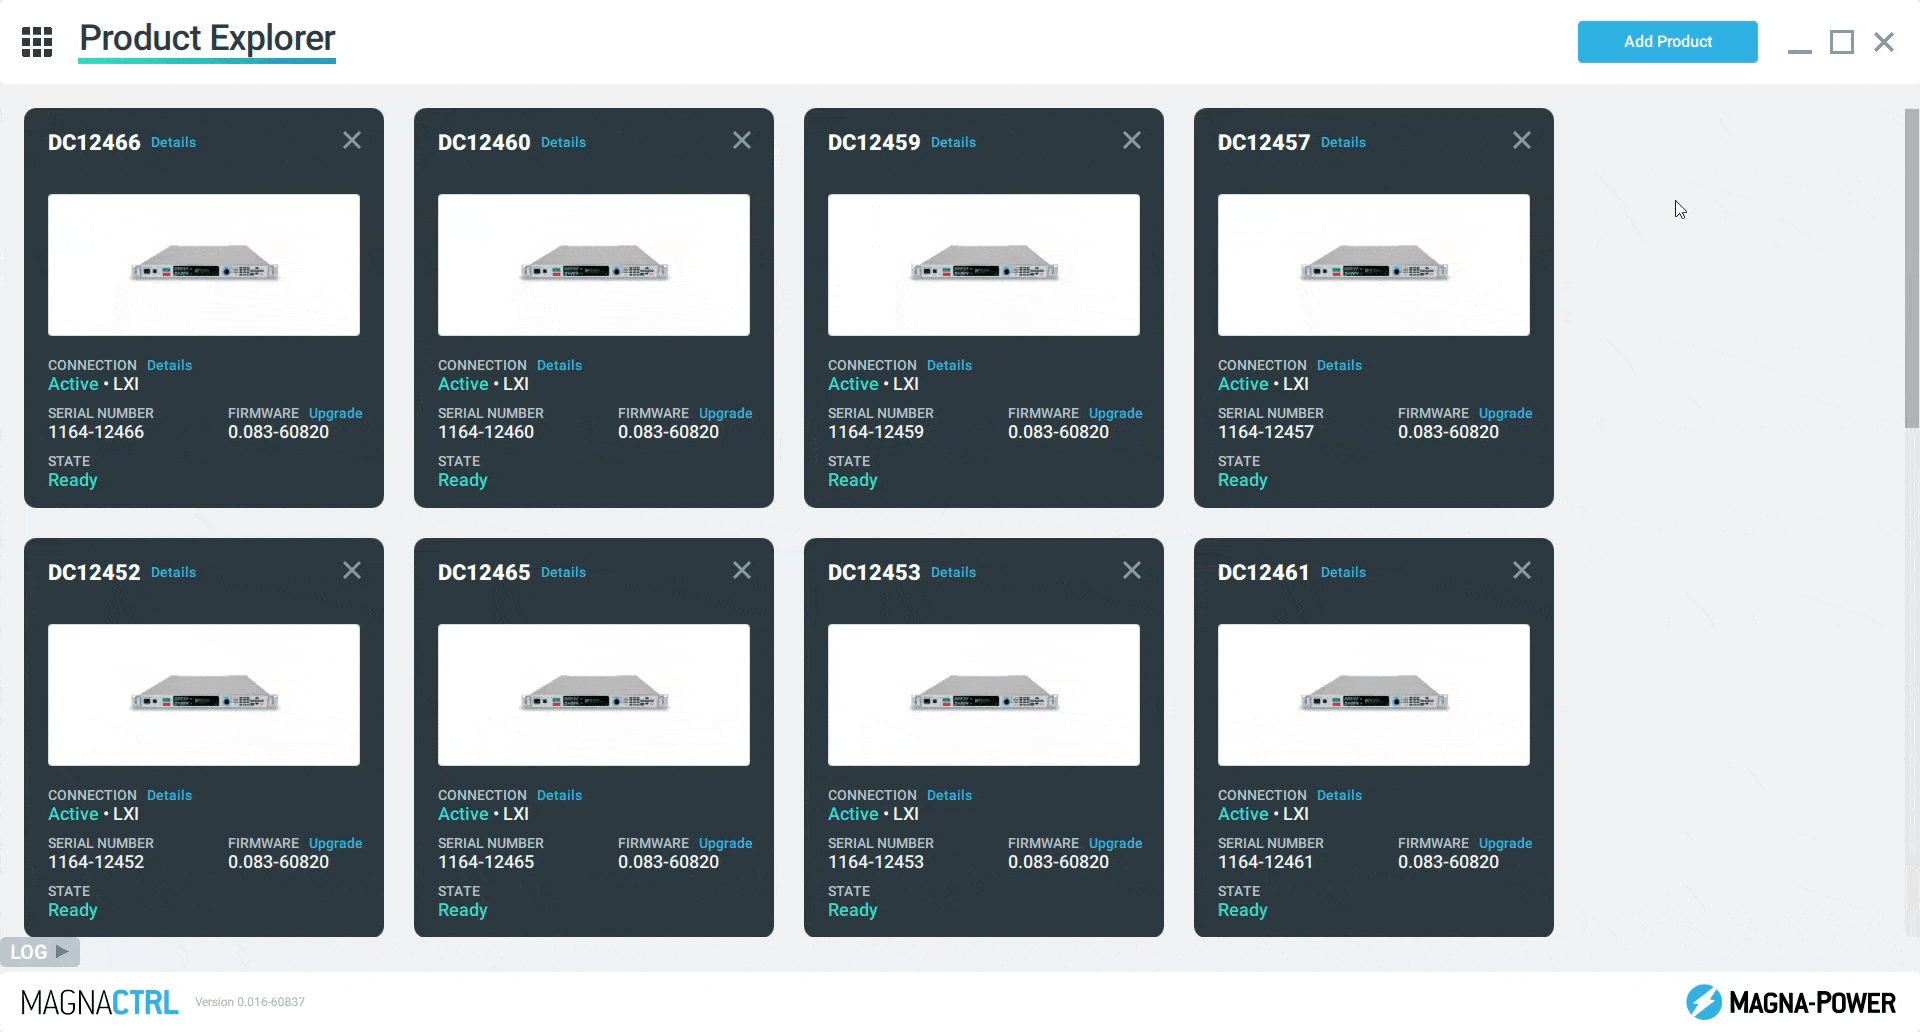The height and width of the screenshot is (1032, 1920).
Task: Open Details next to DC12460 title
Action: pos(563,143)
